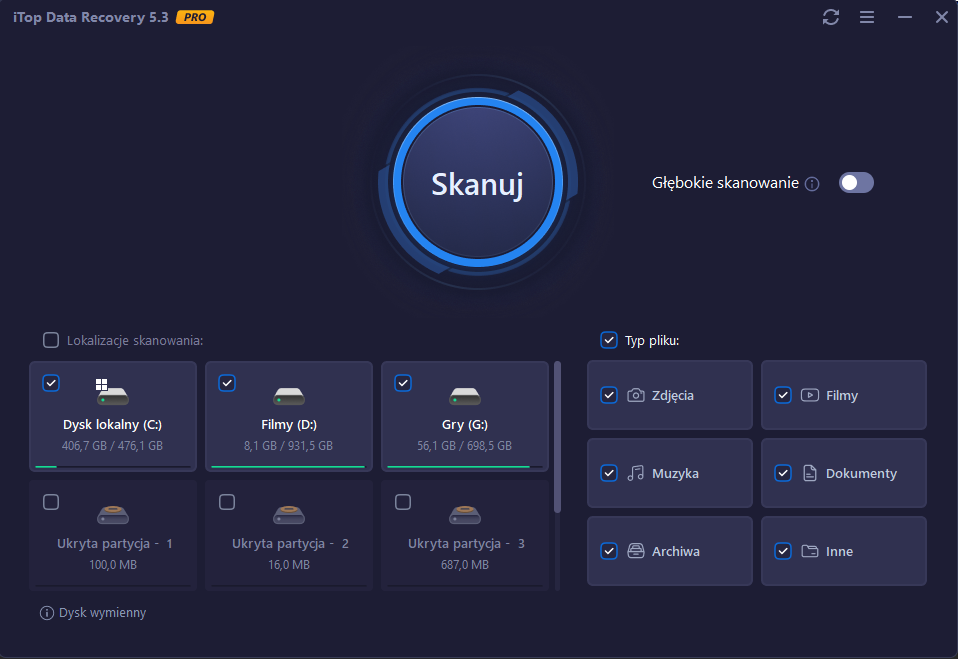Image resolution: width=958 pixels, height=659 pixels.
Task: Click the Ukryta partycja - 1 label
Action: (x=115, y=544)
